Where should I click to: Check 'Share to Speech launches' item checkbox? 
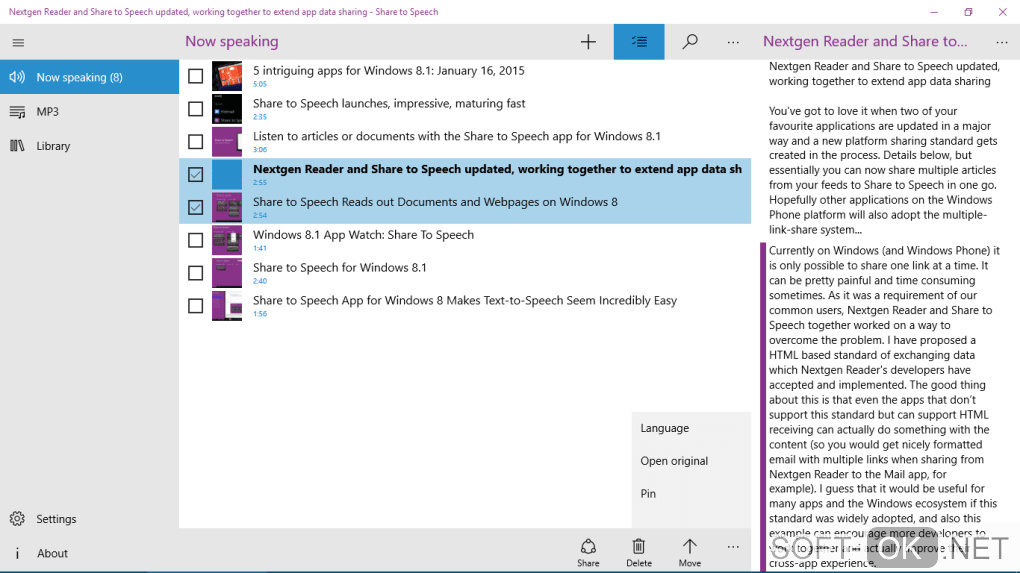(x=195, y=109)
